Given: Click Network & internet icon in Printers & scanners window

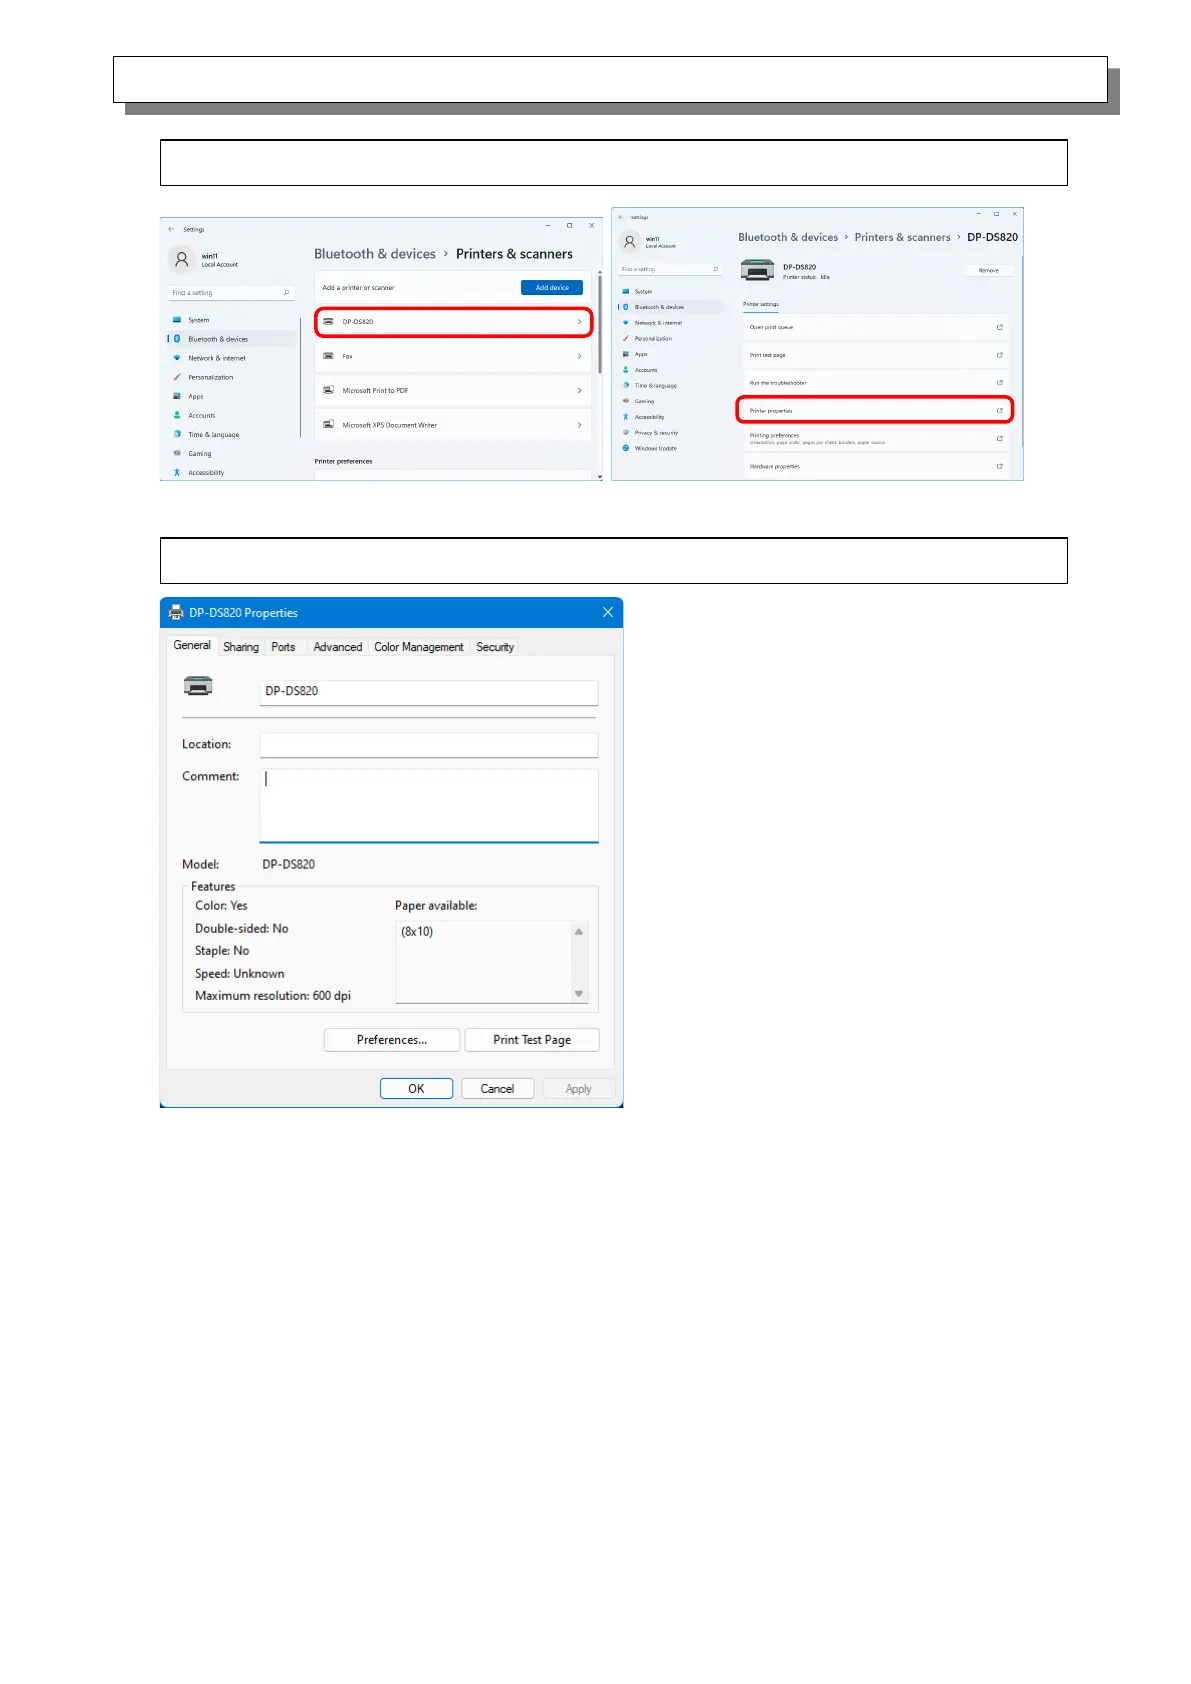Looking at the screenshot, I should (177, 358).
